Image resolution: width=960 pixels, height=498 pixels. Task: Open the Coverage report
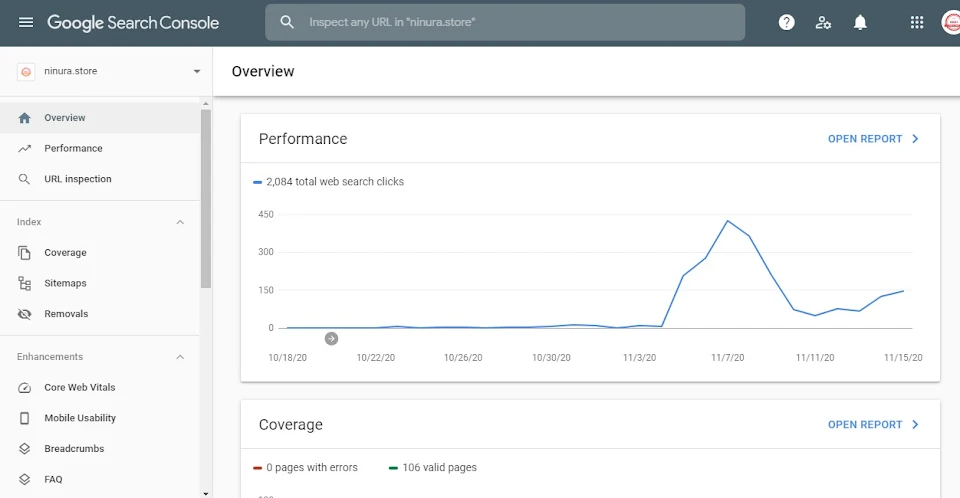point(873,425)
